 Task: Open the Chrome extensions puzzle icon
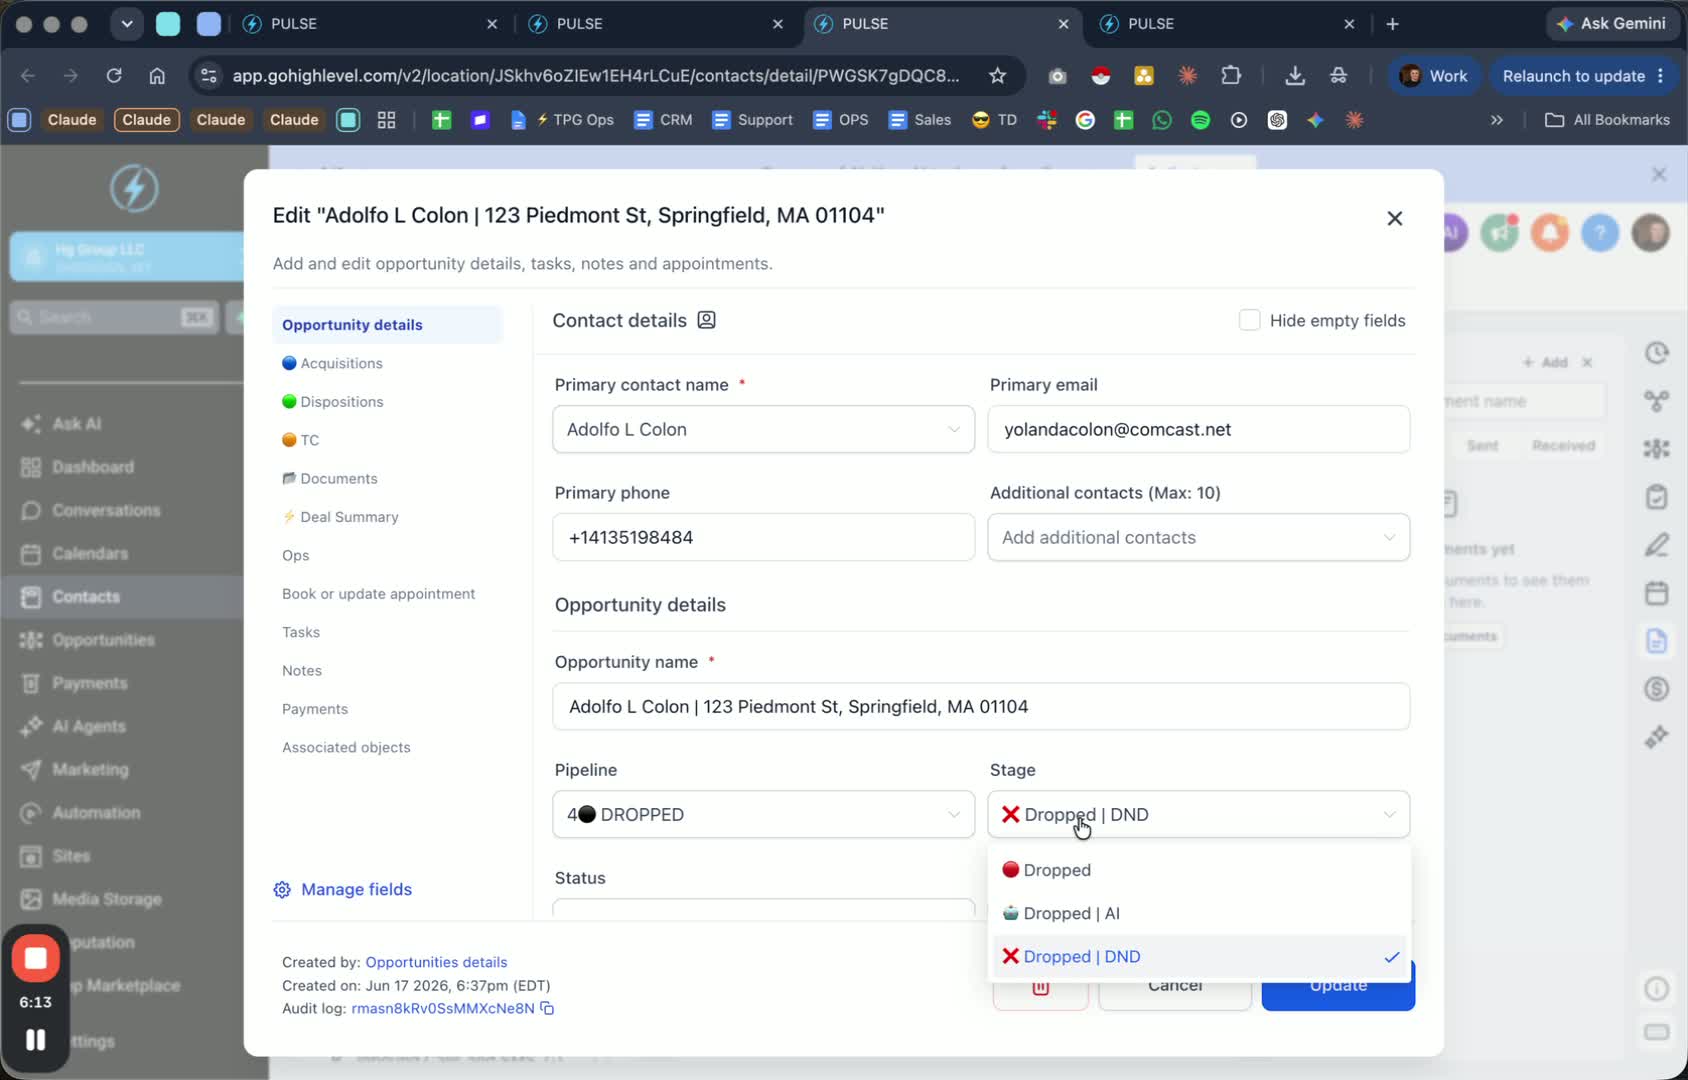pyautogui.click(x=1231, y=76)
